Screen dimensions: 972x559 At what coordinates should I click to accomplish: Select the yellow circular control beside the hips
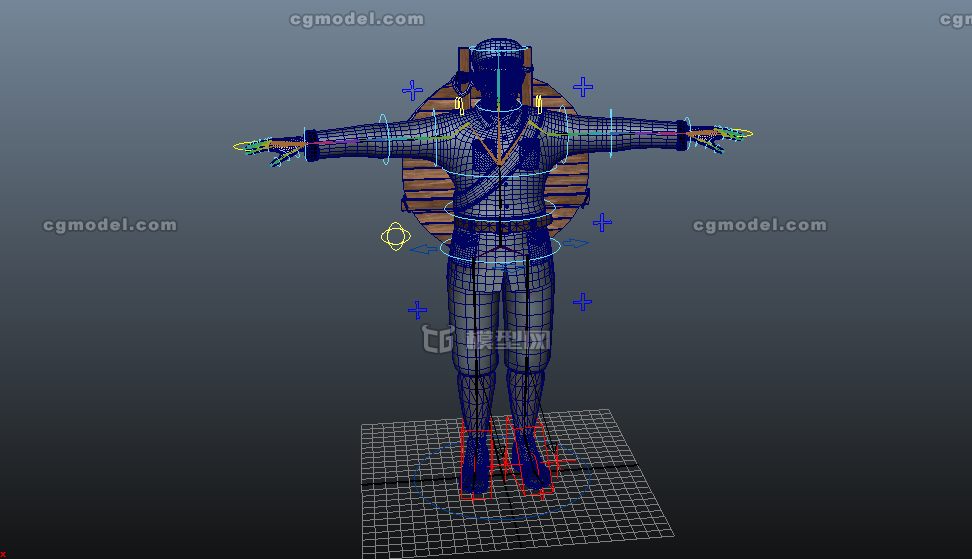tap(396, 237)
